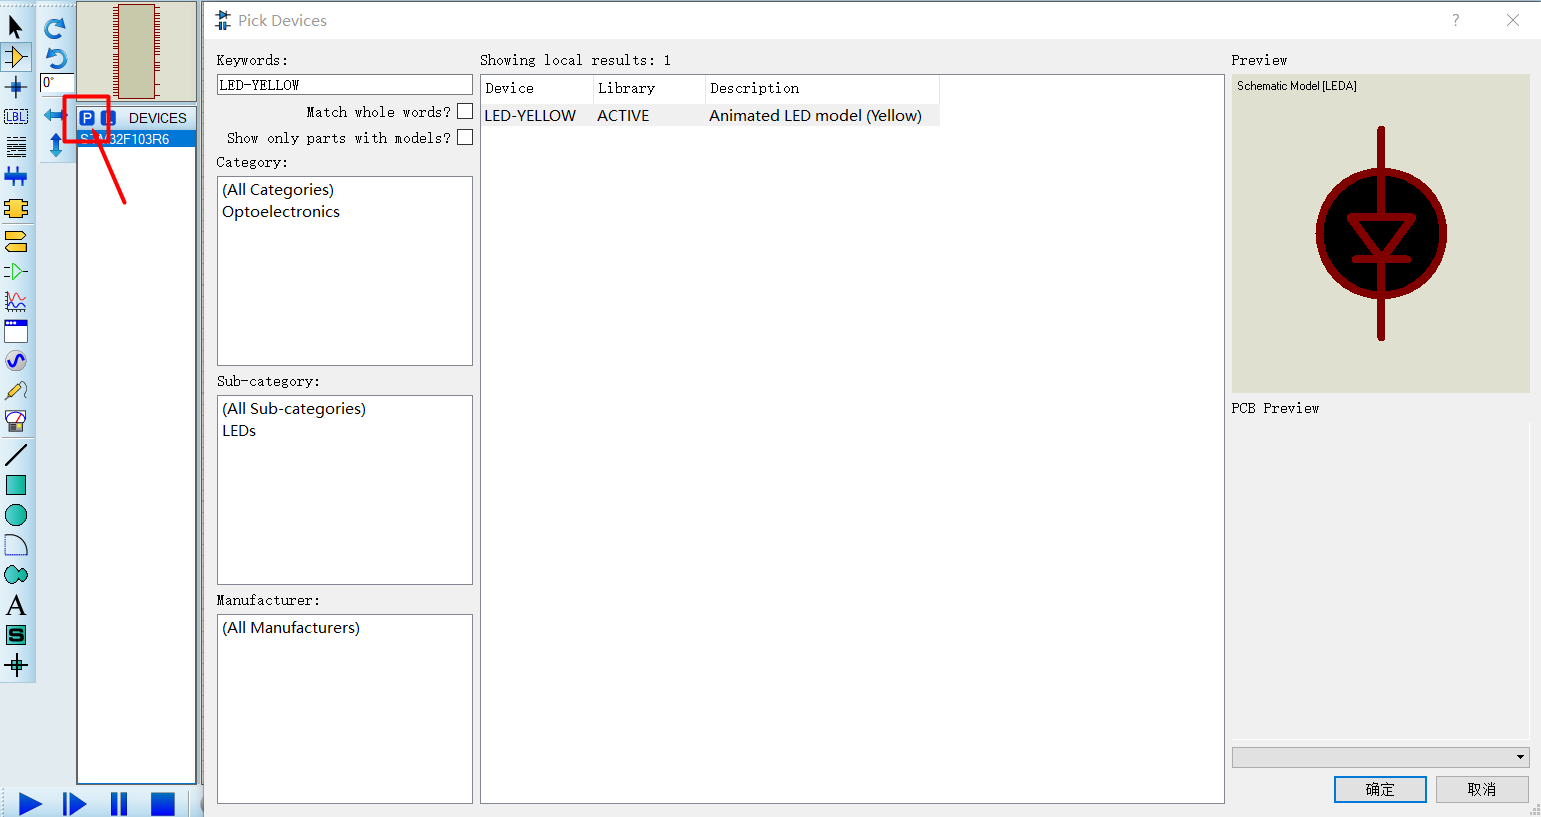Select the Selection Mode arrow tool
The image size is (1541, 817).
click(16, 27)
